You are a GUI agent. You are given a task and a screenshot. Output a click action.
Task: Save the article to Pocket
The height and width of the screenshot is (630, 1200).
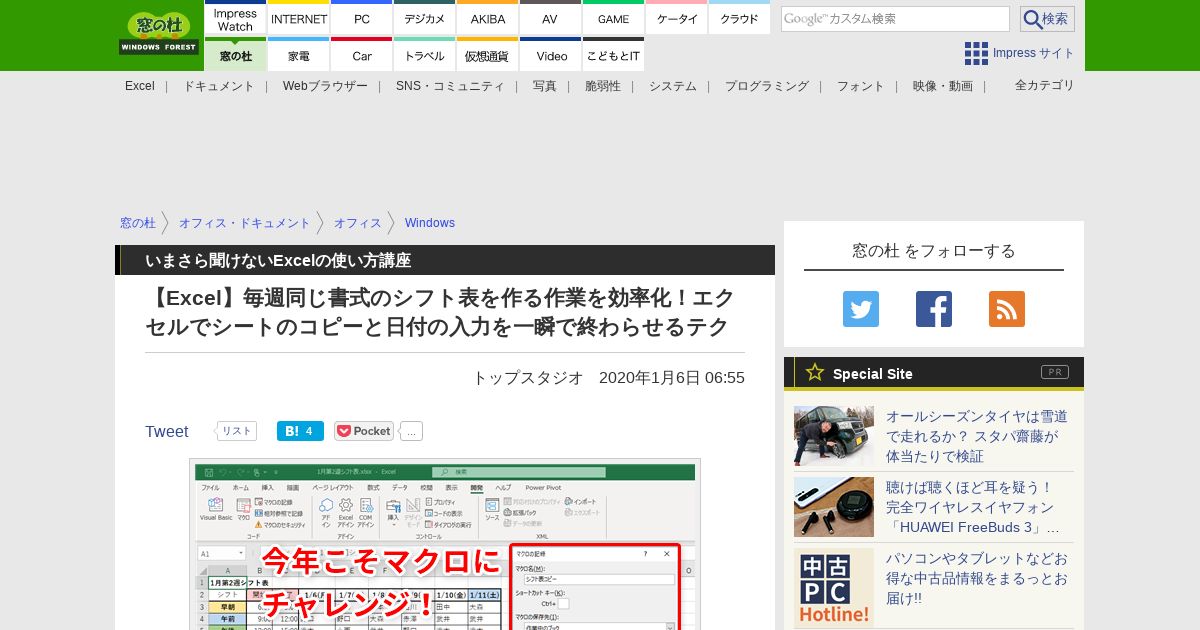[364, 431]
